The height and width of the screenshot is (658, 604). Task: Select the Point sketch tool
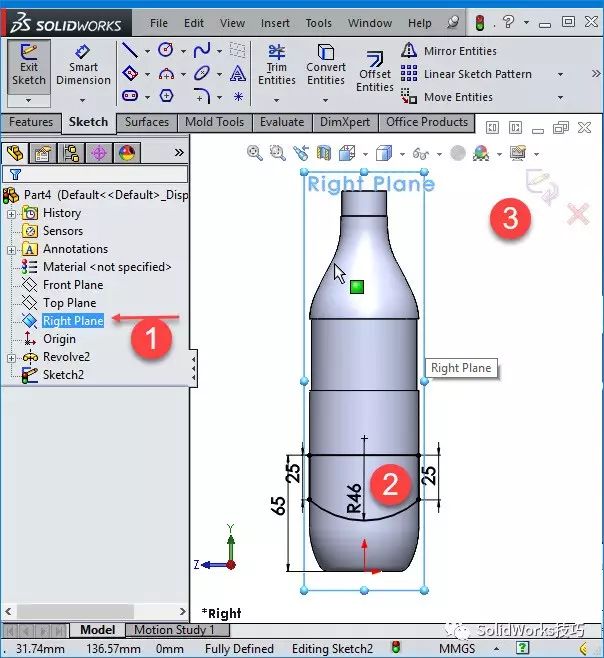[238, 97]
